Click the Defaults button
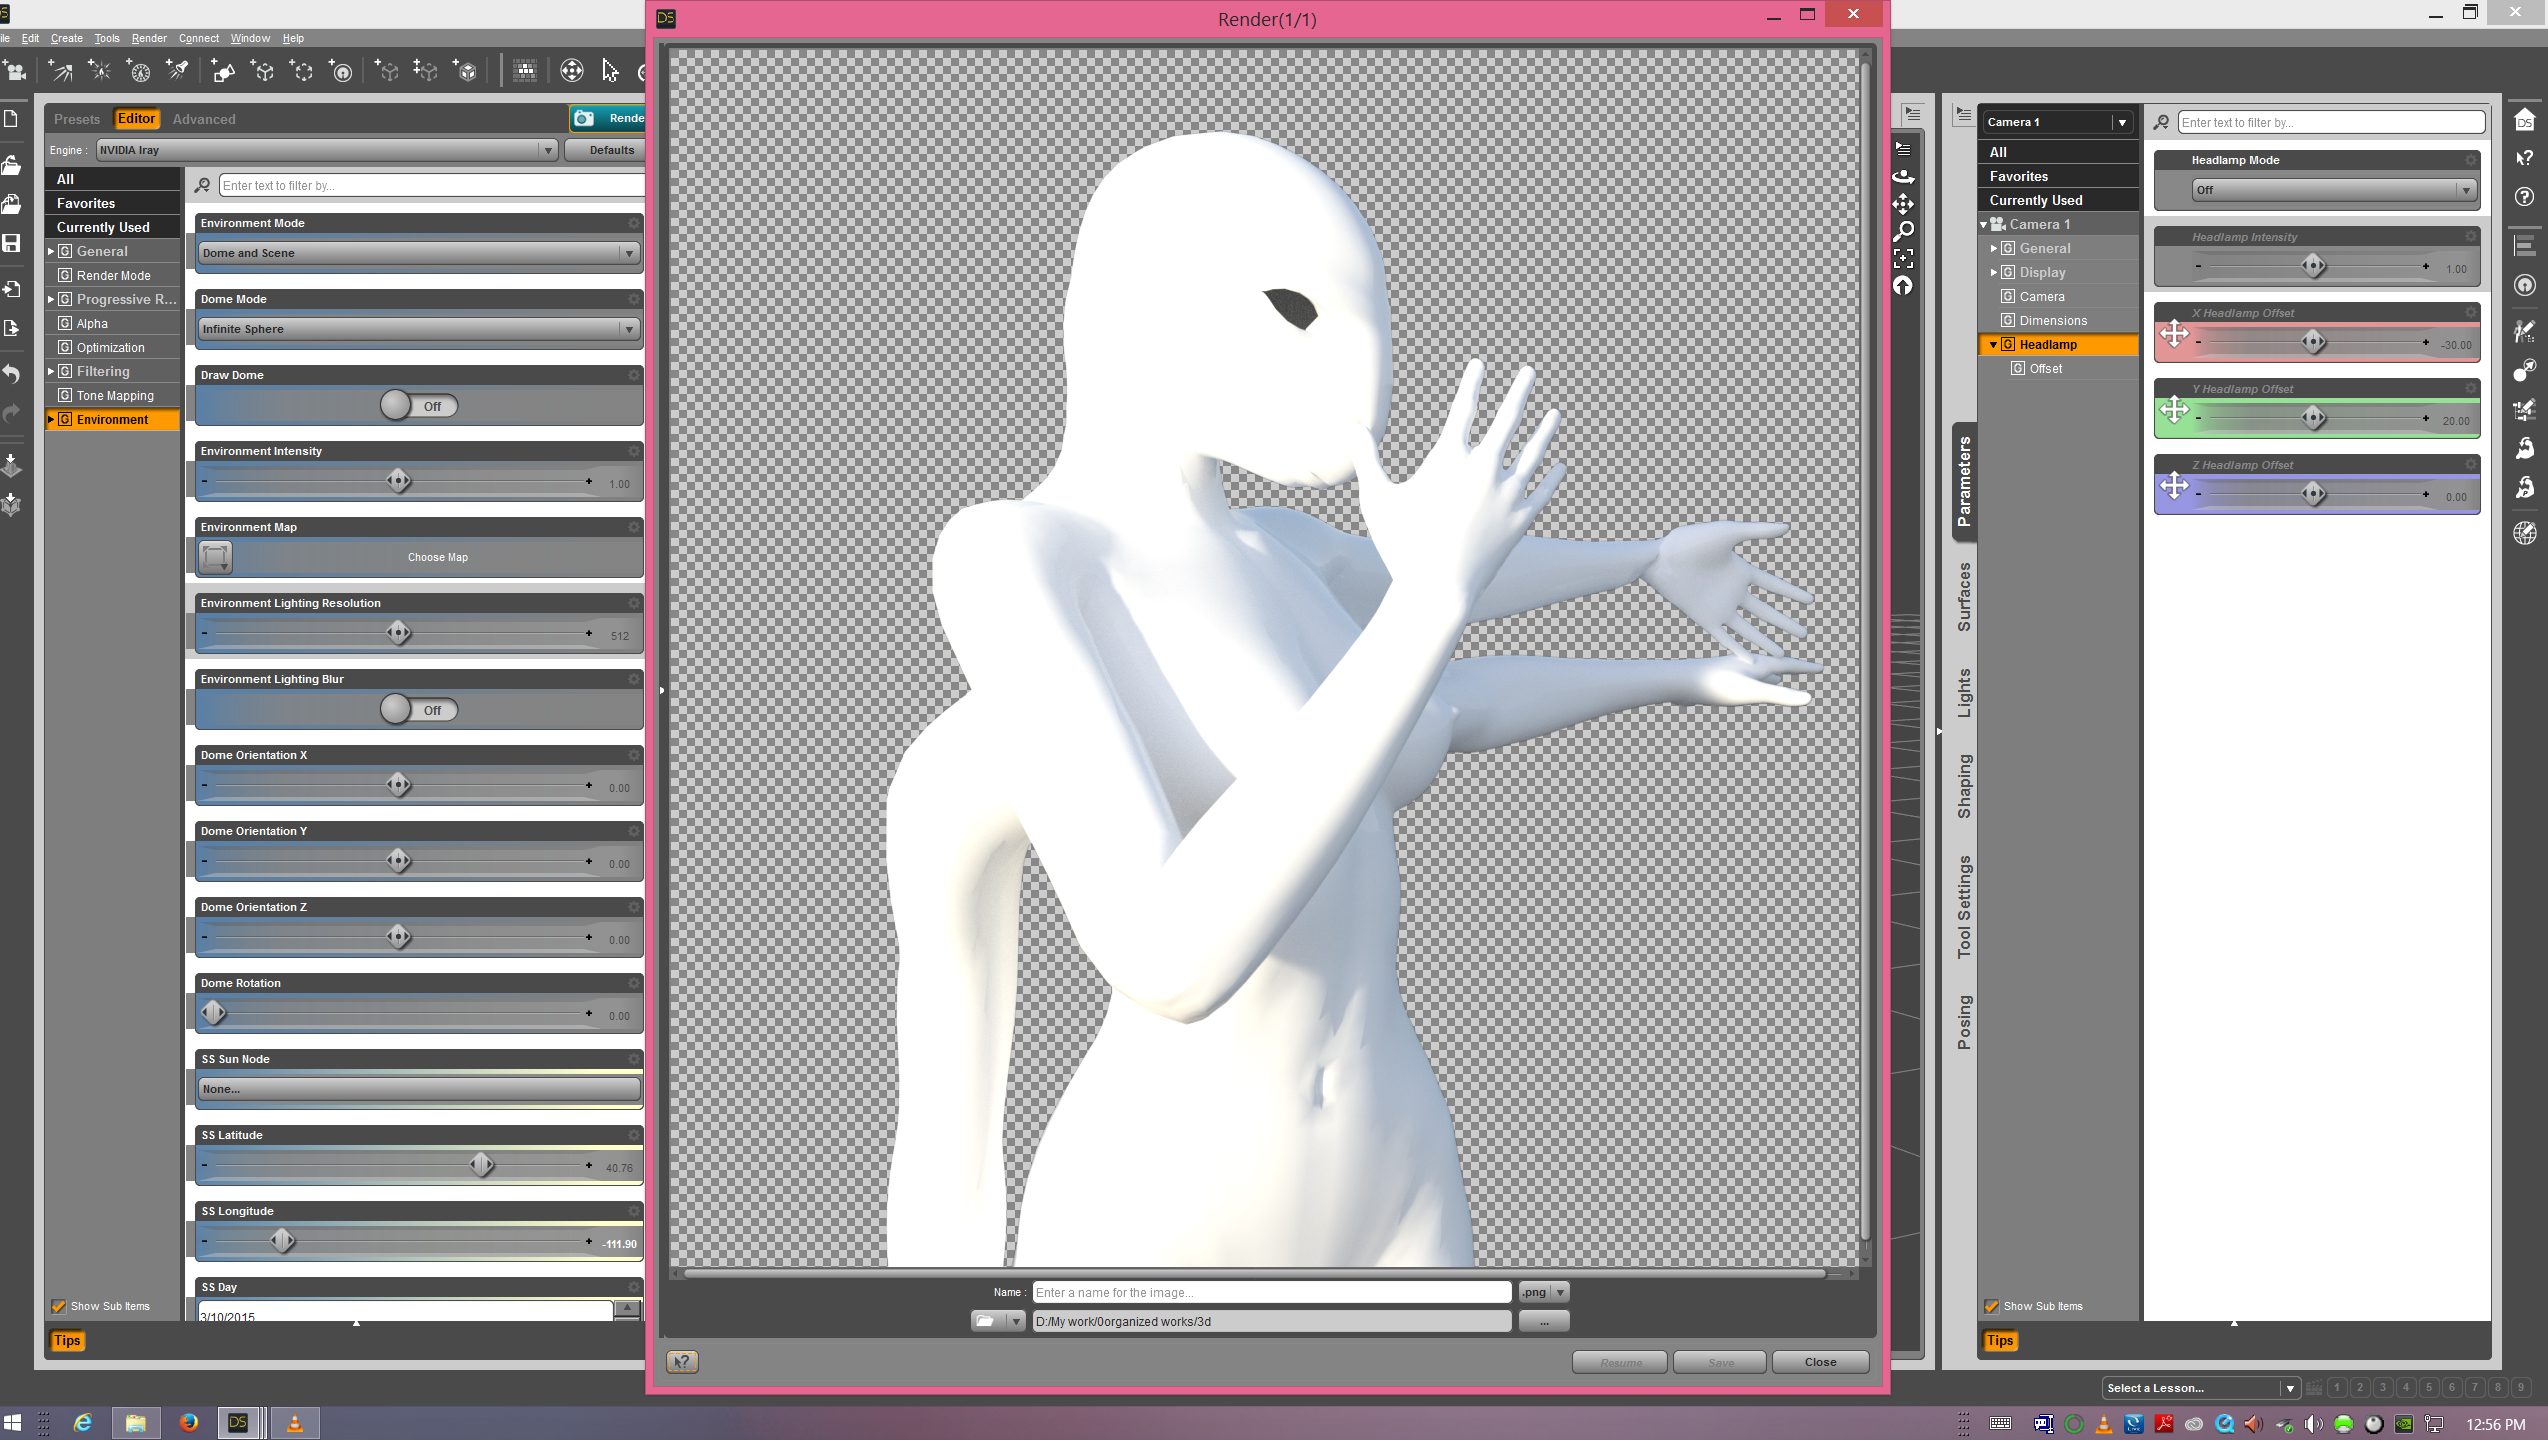The width and height of the screenshot is (2548, 1440). tap(611, 150)
